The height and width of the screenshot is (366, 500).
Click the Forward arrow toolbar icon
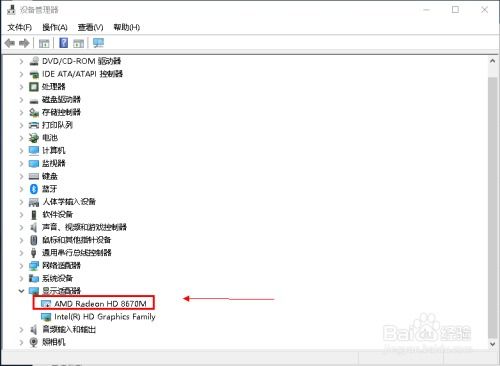24,43
